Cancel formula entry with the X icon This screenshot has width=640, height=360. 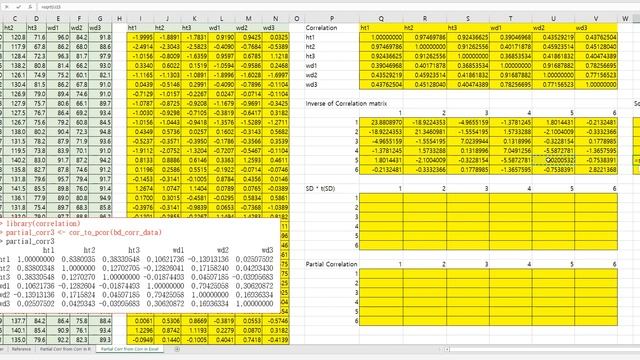click(7, 7)
